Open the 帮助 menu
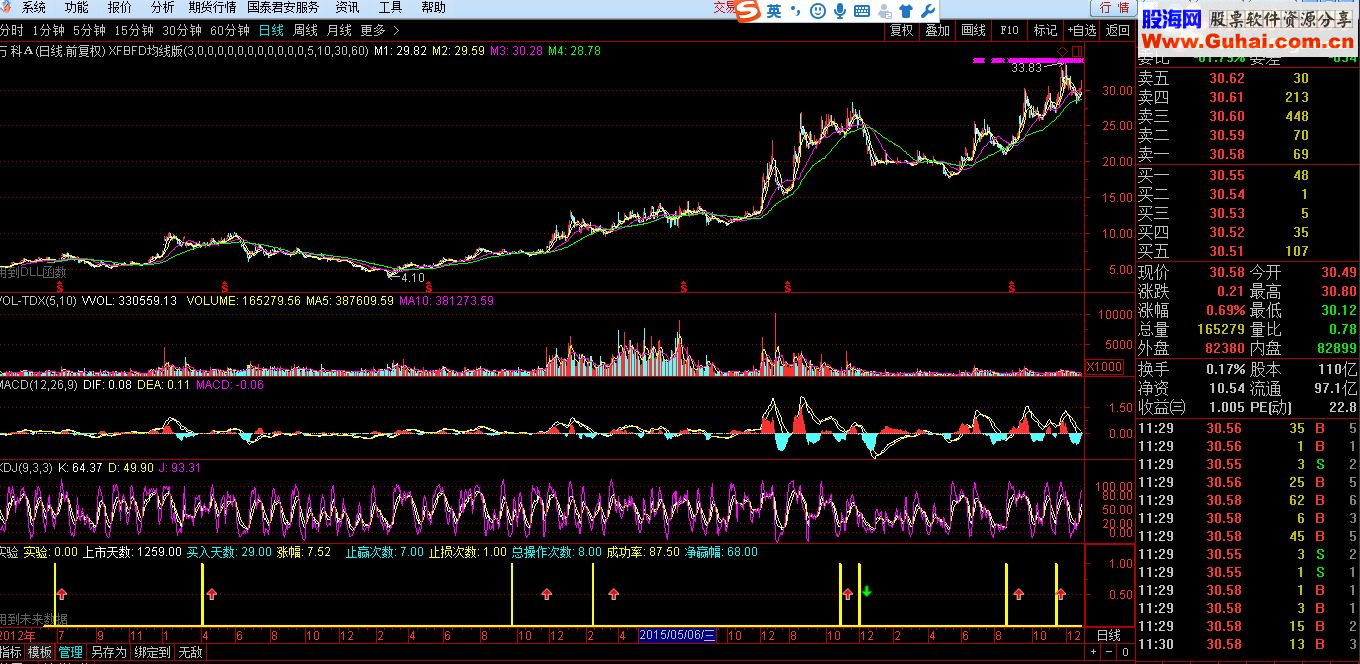The width and height of the screenshot is (1360, 664). point(434,8)
